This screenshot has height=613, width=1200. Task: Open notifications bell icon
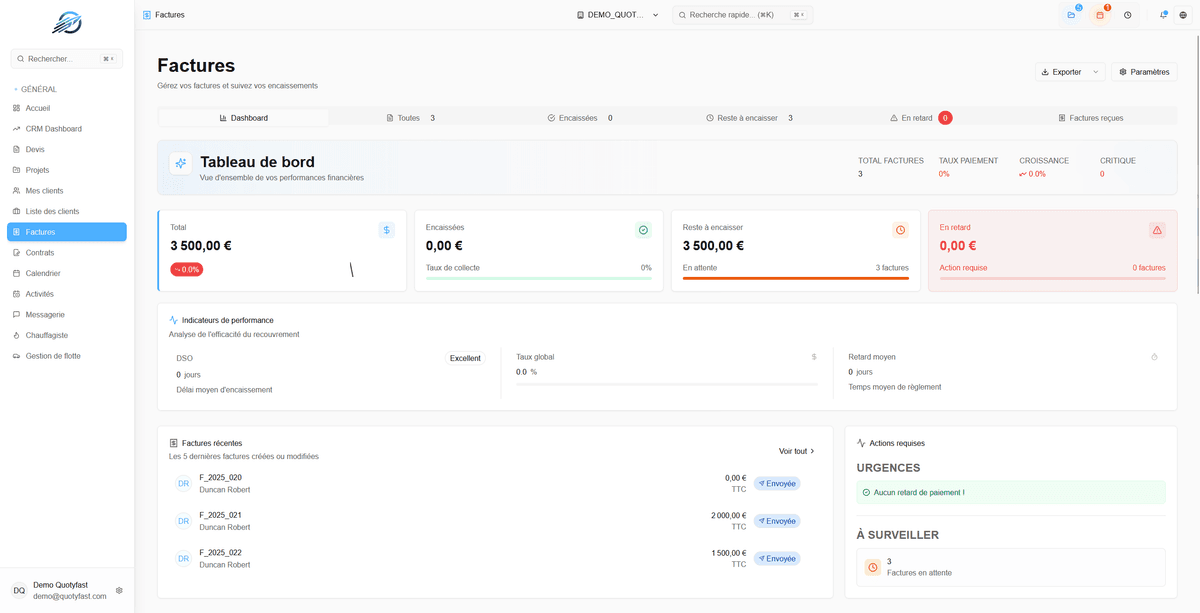click(x=1163, y=15)
